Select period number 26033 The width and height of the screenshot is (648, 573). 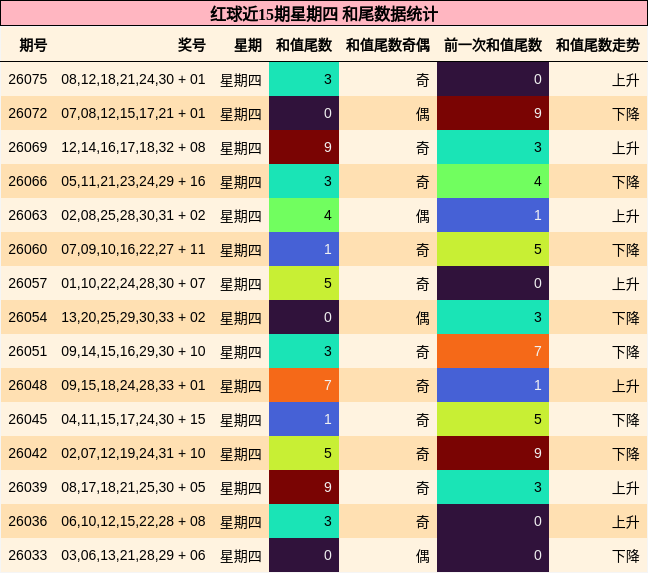pos(28,555)
